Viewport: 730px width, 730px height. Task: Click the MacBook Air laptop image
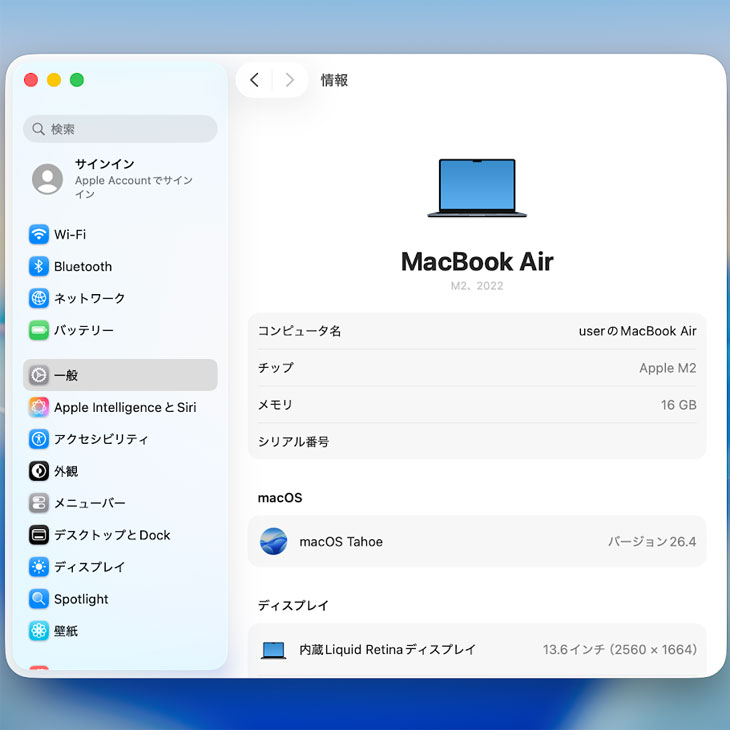[x=477, y=188]
